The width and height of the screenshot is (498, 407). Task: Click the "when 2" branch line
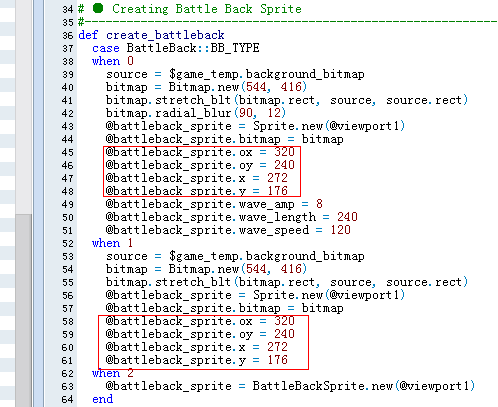click(x=113, y=373)
